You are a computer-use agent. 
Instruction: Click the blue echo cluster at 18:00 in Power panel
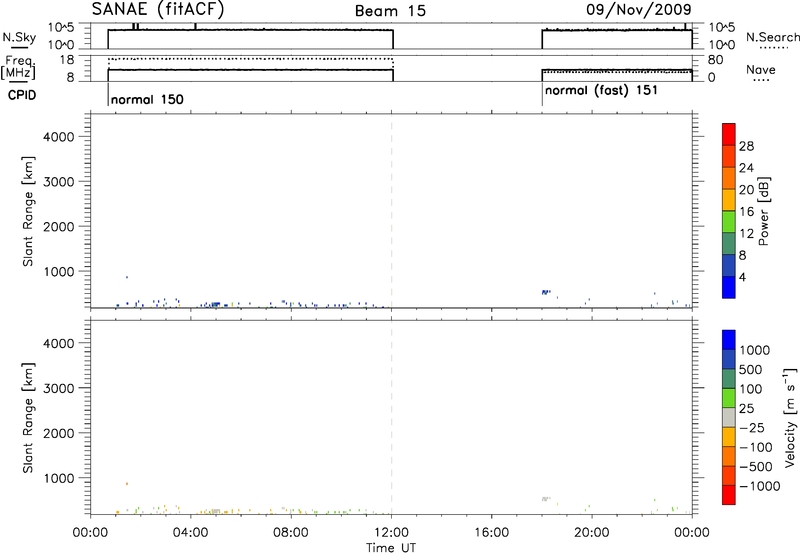(x=545, y=292)
